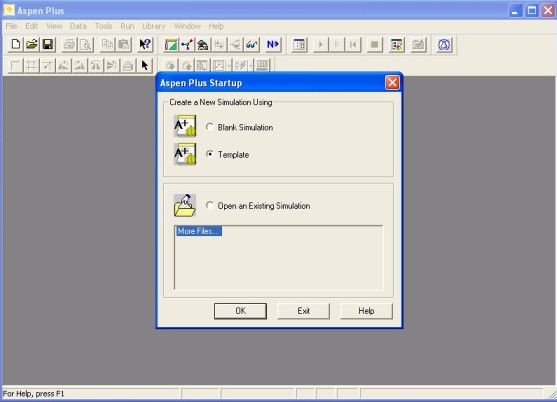The width and height of the screenshot is (557, 402).
Task: Select the black arrow pointer mode tool
Action: point(145,65)
